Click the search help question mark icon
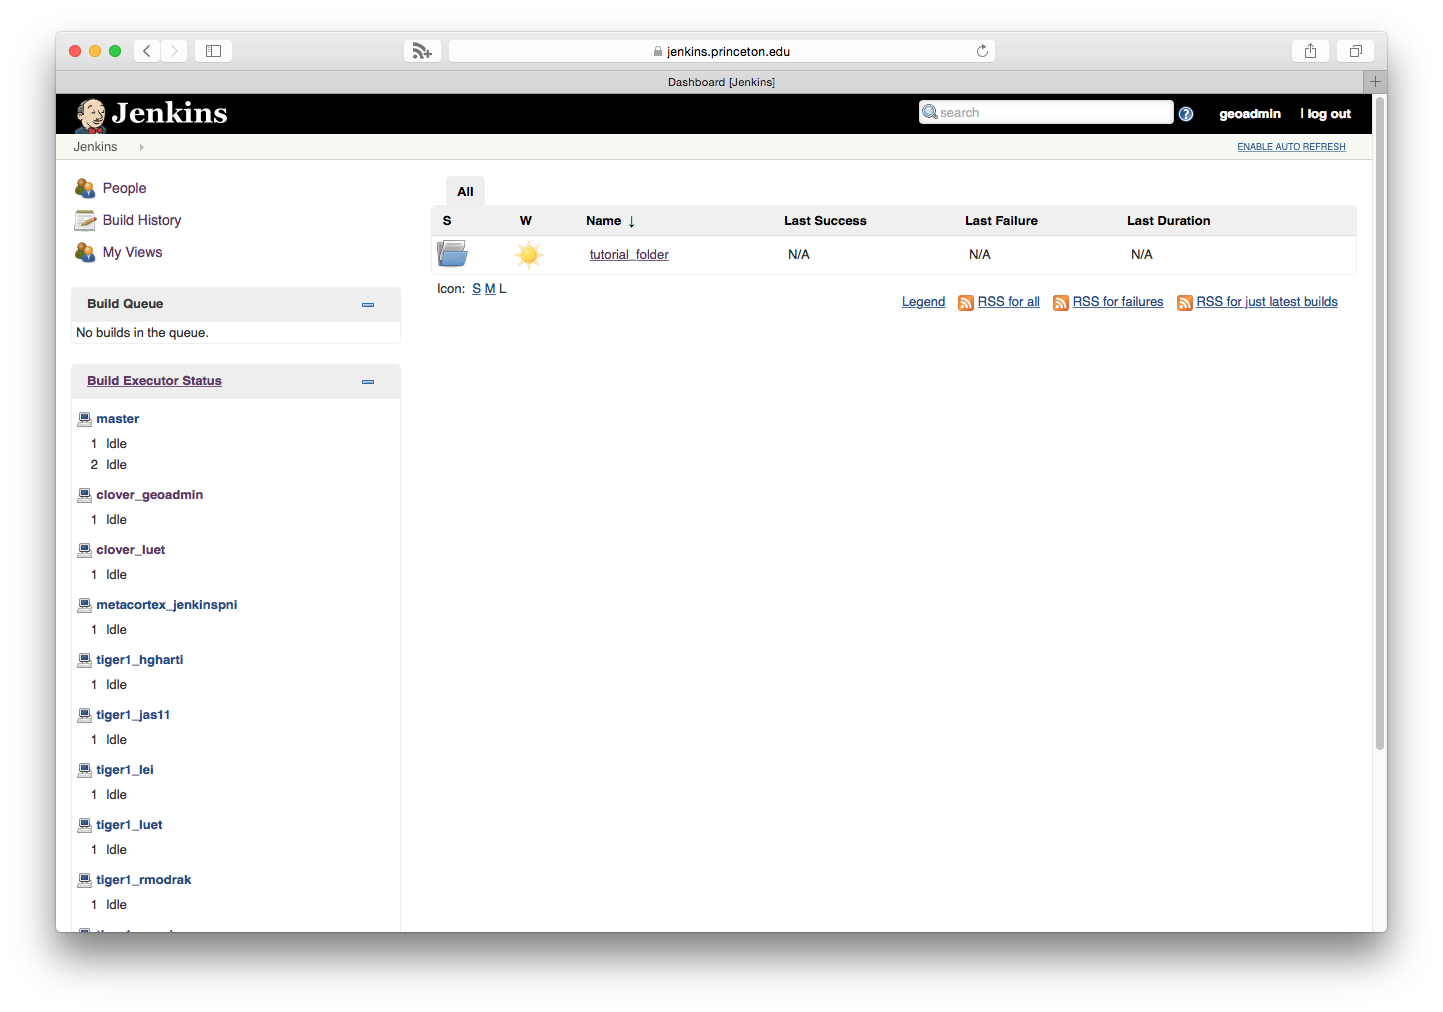 point(1186,114)
